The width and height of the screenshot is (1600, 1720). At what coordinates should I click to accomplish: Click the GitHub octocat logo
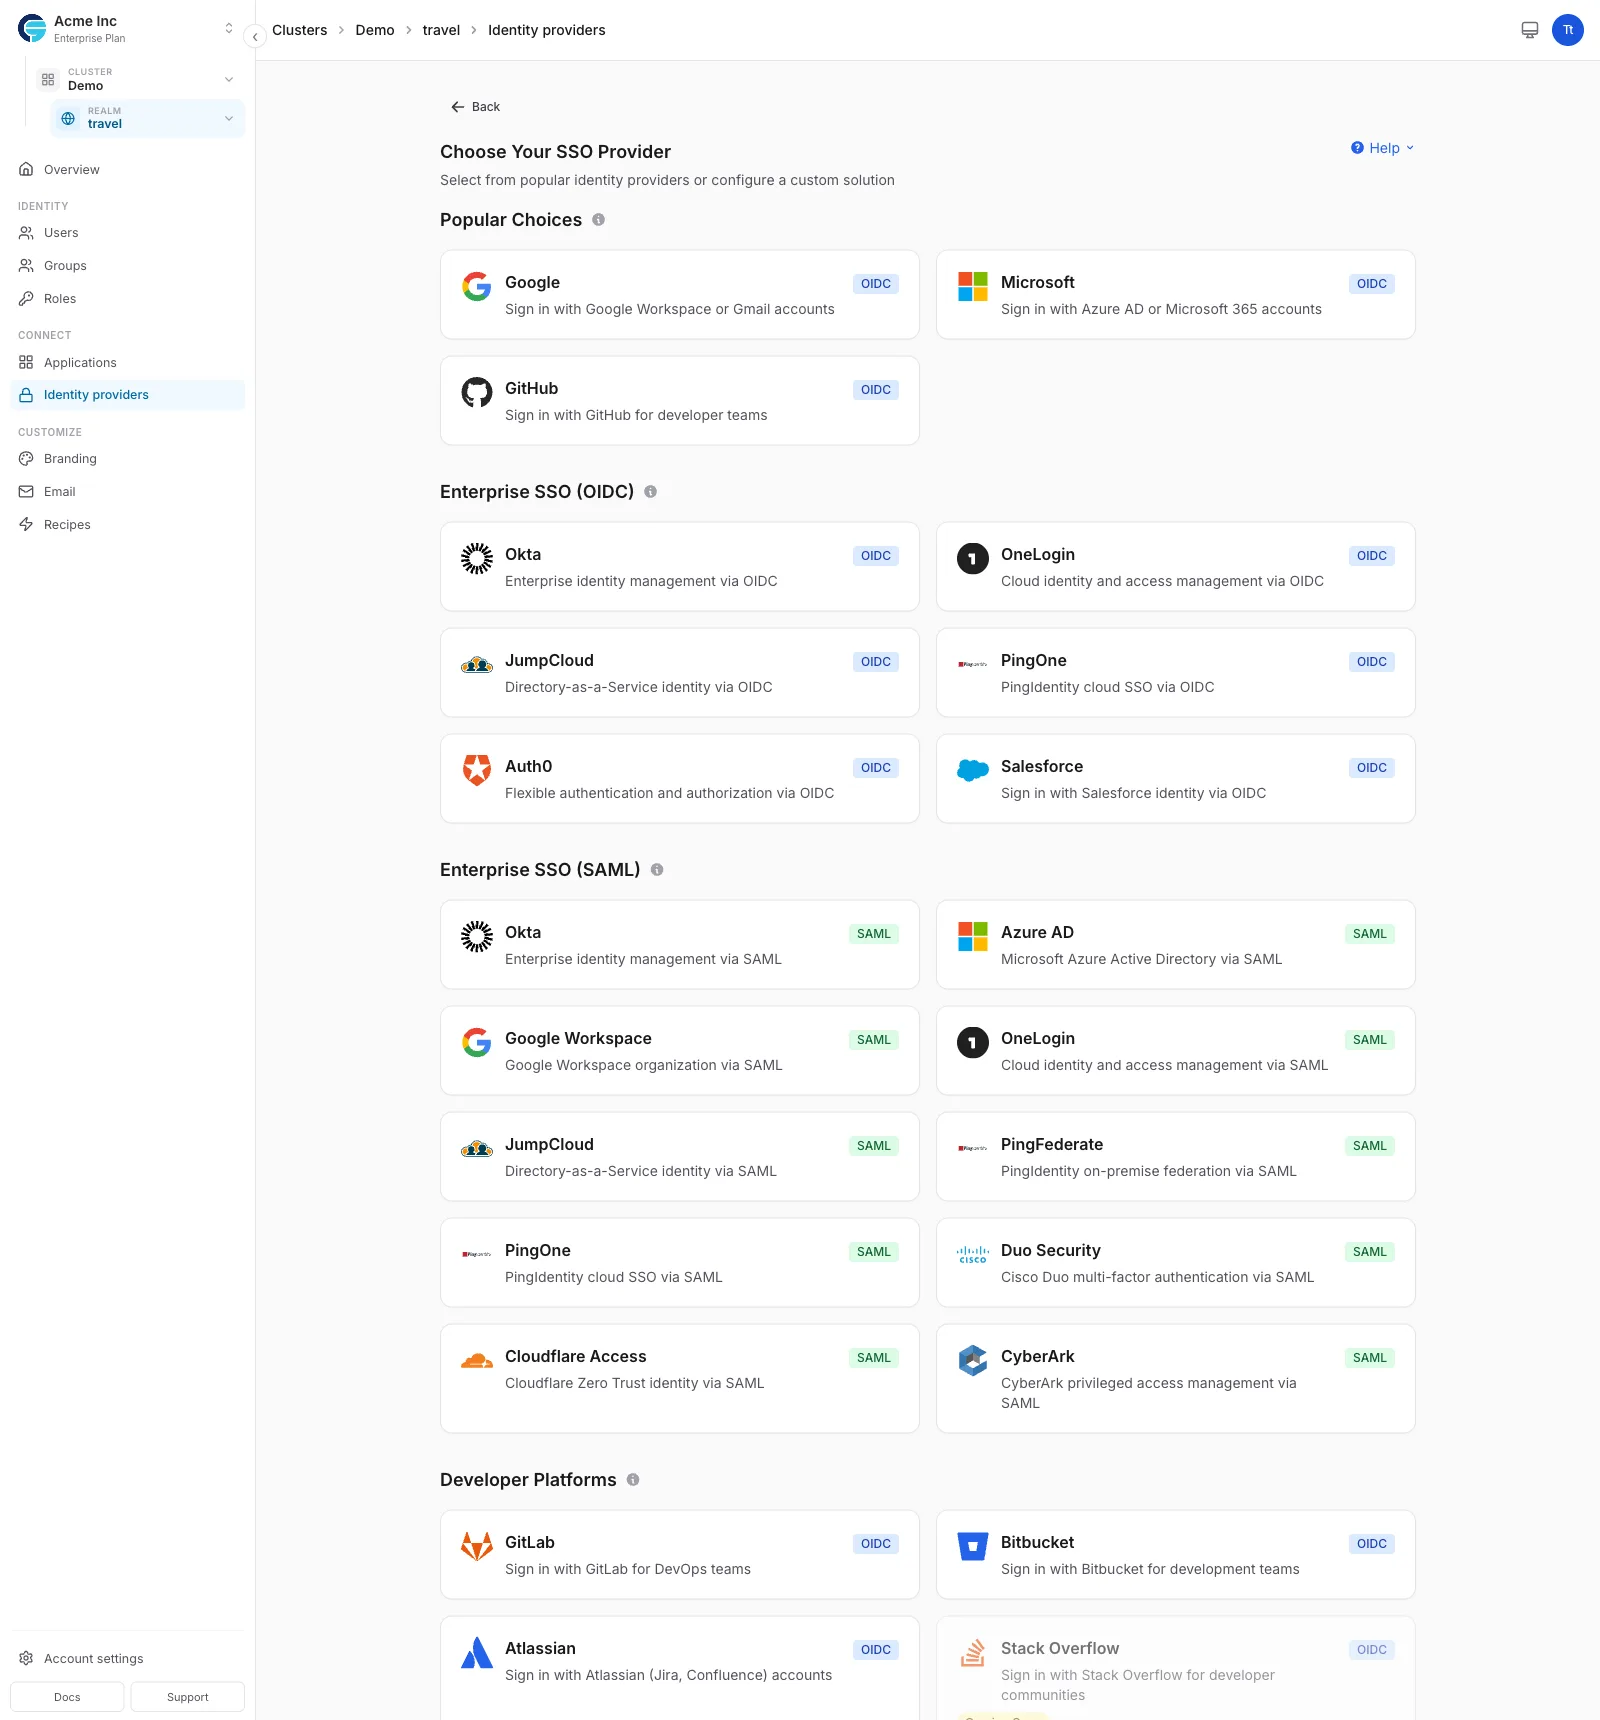pyautogui.click(x=477, y=393)
